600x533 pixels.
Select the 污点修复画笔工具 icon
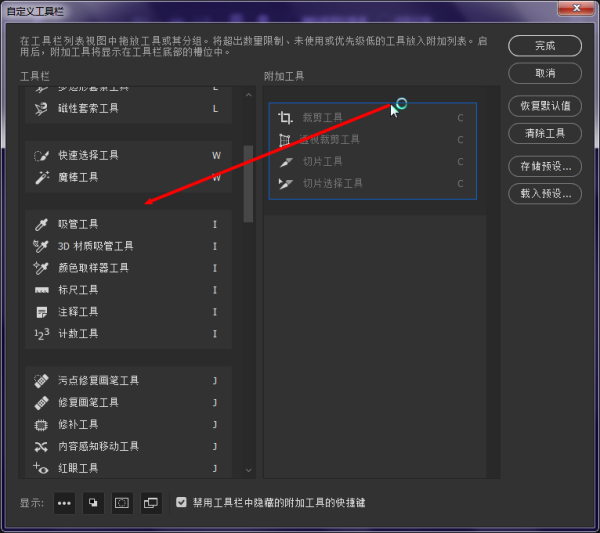(x=41, y=381)
